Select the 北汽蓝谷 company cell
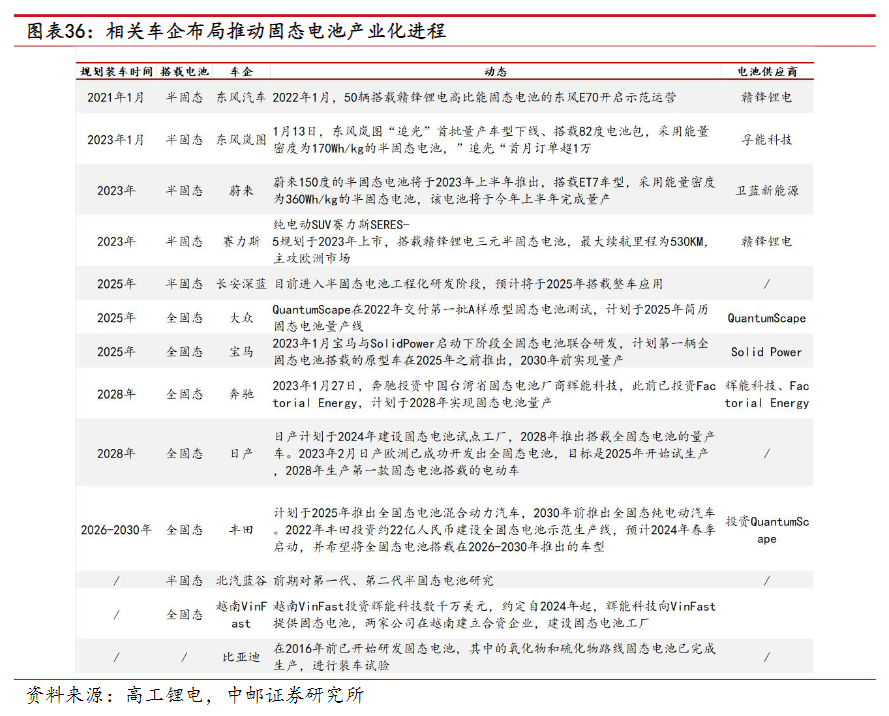 point(241,581)
